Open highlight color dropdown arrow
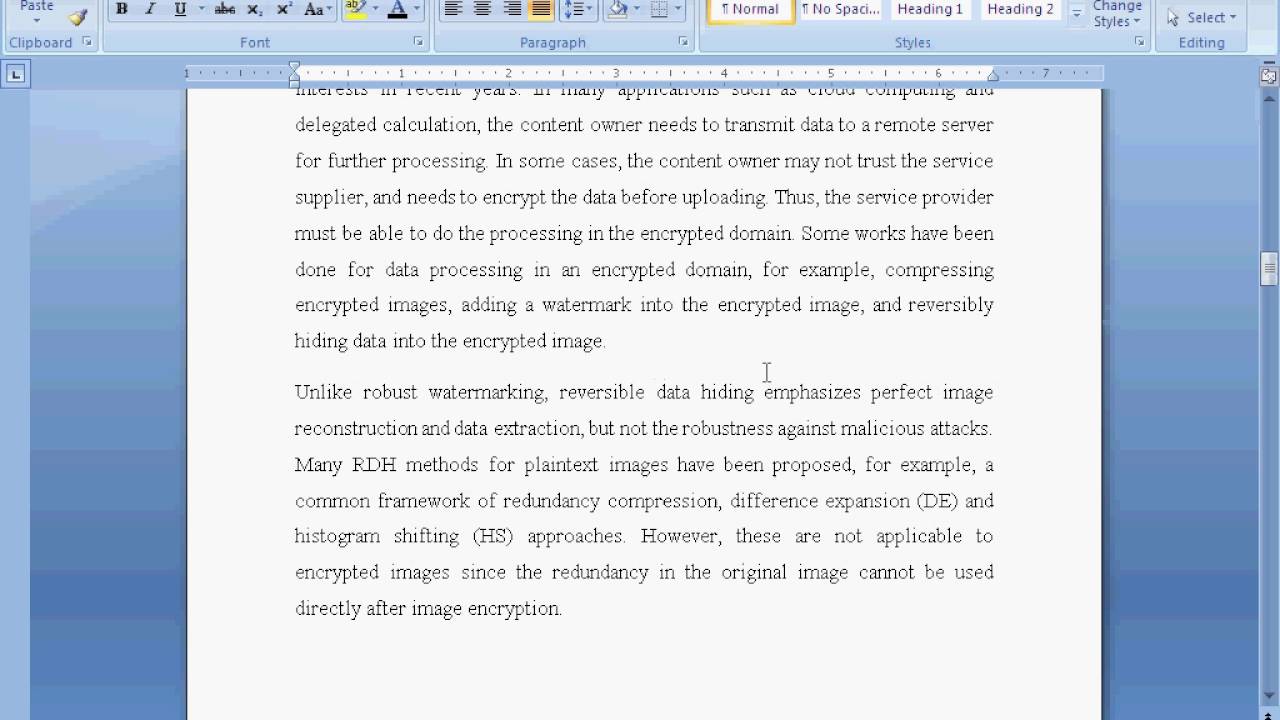 (374, 9)
